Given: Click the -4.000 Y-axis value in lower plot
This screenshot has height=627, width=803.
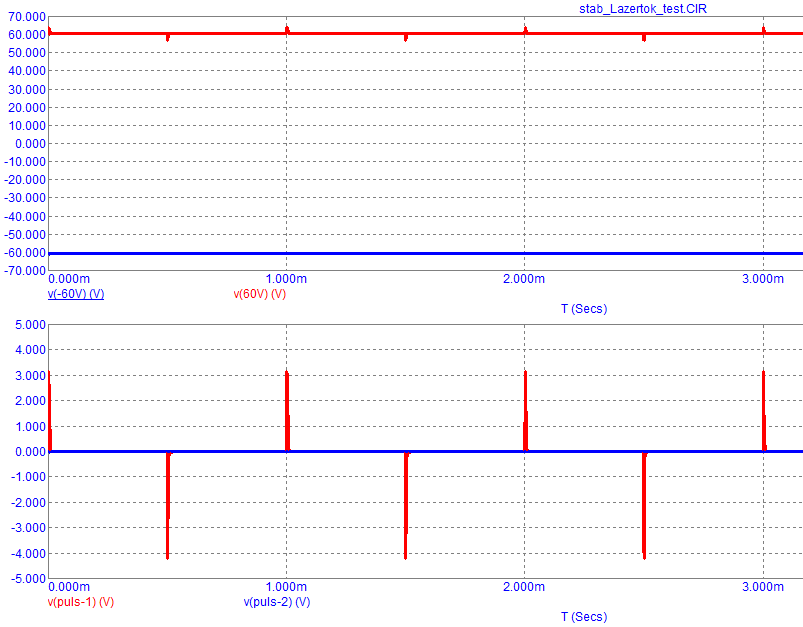Looking at the screenshot, I should pyautogui.click(x=29, y=554).
